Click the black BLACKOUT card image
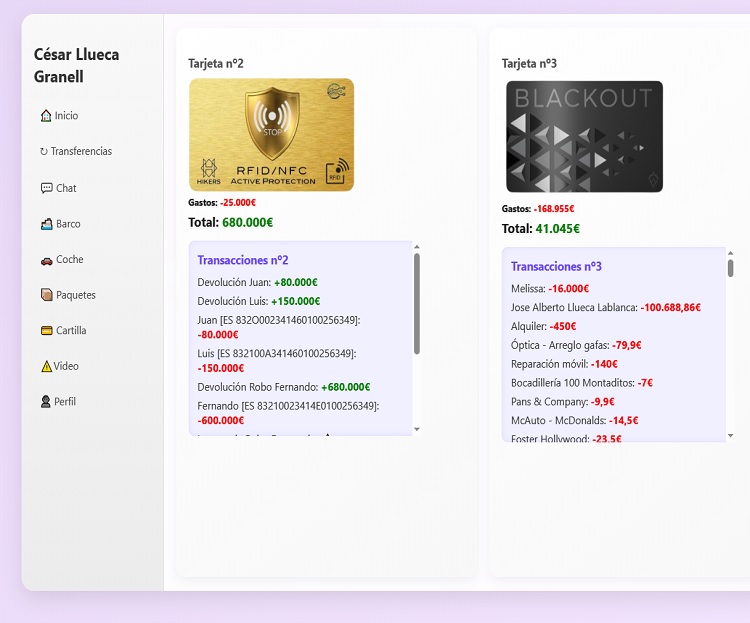Screen dimensions: 750x623 click(585, 136)
